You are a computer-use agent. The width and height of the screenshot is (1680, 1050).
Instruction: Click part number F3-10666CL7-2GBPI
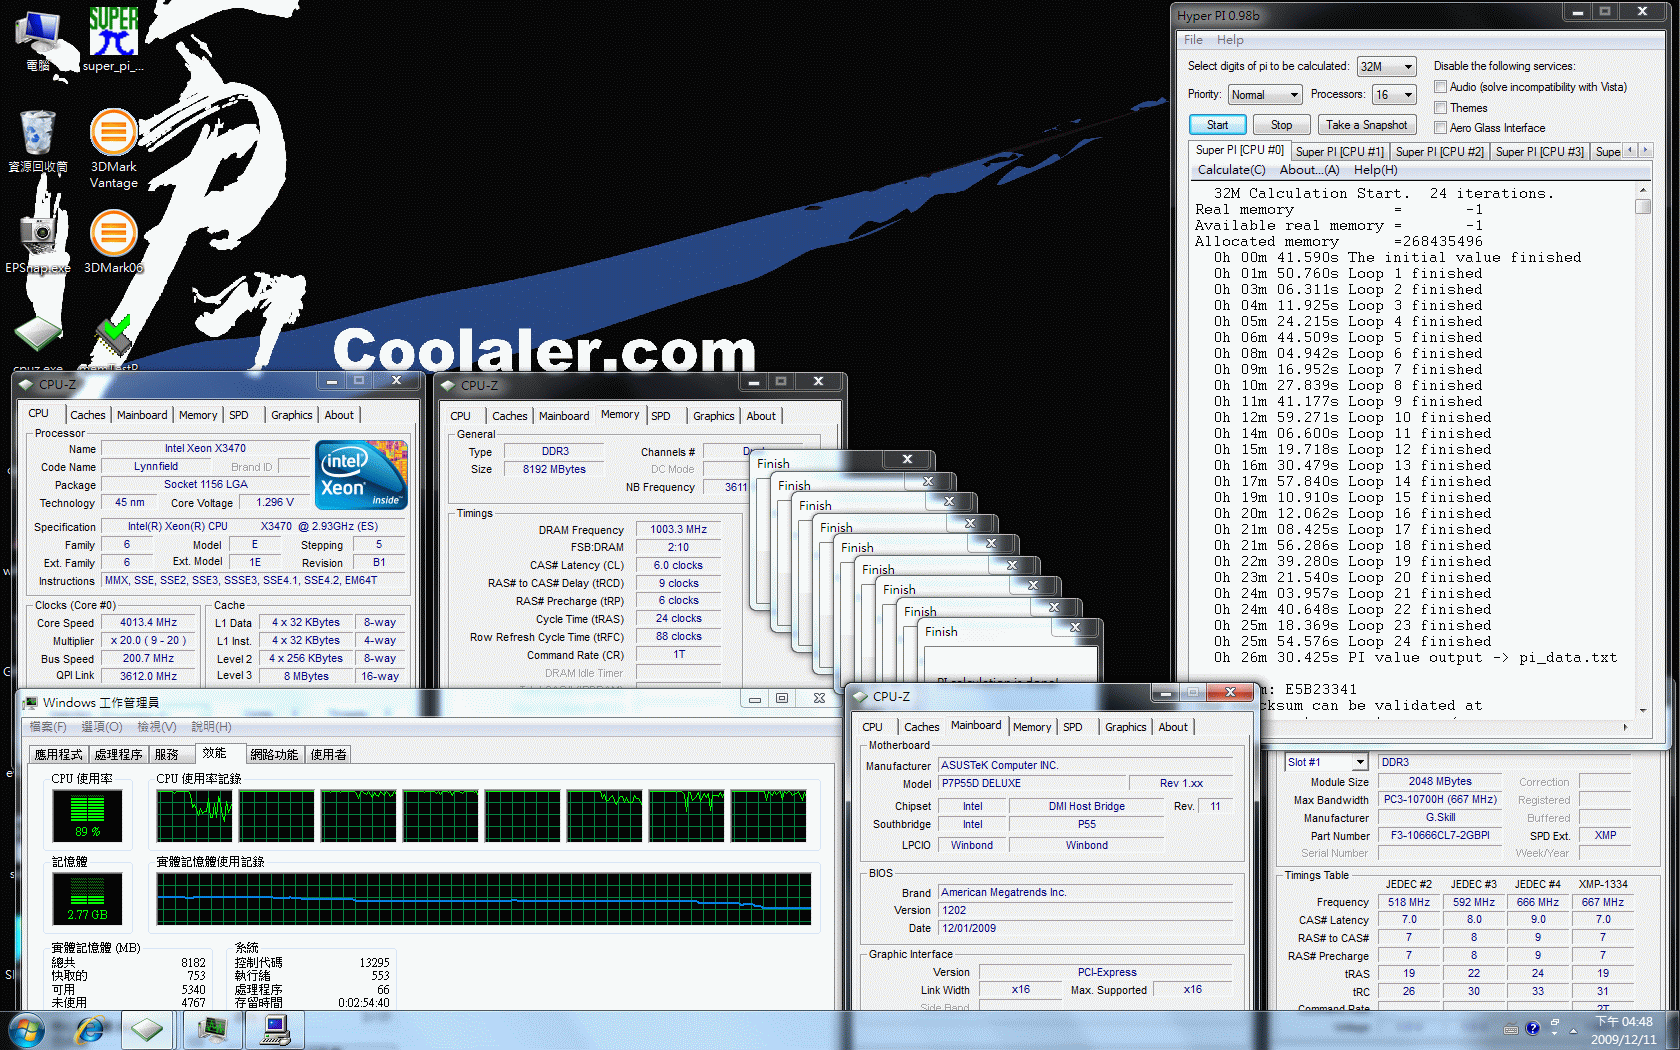click(1440, 835)
